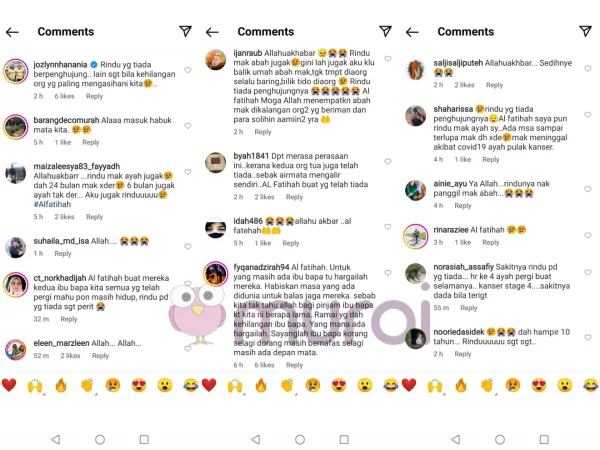This screenshot has width=600, height=450.
Task: Open the share paper-plane icon in the middle panel
Action: (x=385, y=31)
